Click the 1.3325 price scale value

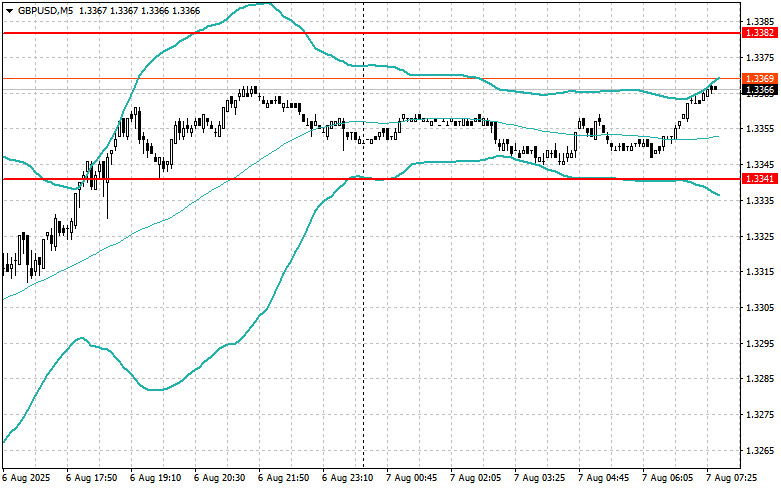point(760,236)
